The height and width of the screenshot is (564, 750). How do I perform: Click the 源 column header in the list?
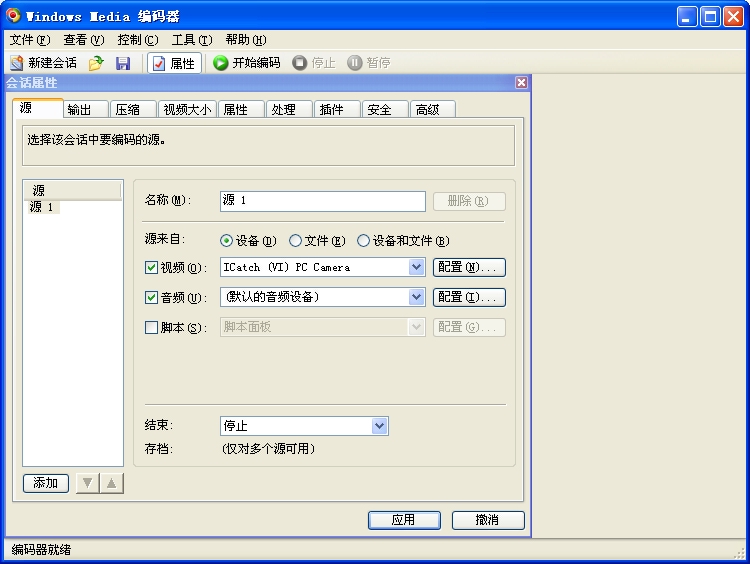click(73, 190)
